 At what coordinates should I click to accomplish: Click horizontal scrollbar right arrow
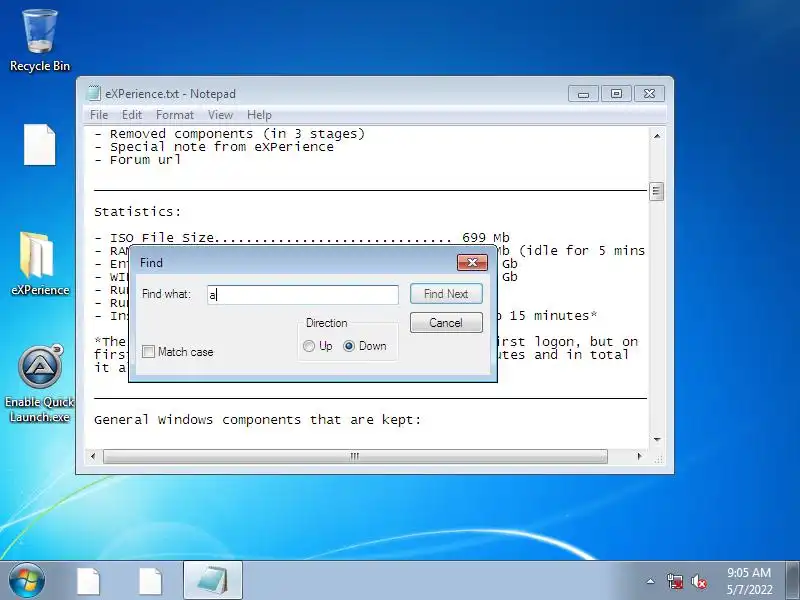[x=640, y=456]
